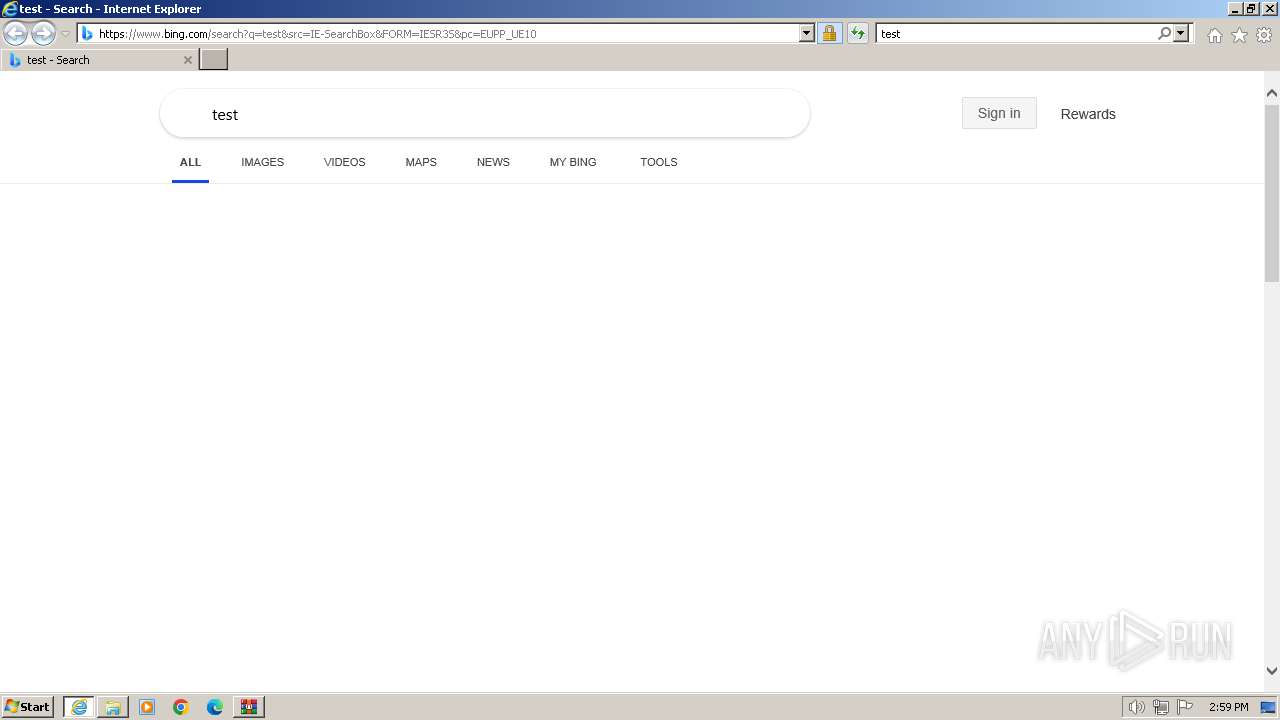The height and width of the screenshot is (720, 1280).
Task: Expand the address bar autocomplete dropdown
Action: 807,34
